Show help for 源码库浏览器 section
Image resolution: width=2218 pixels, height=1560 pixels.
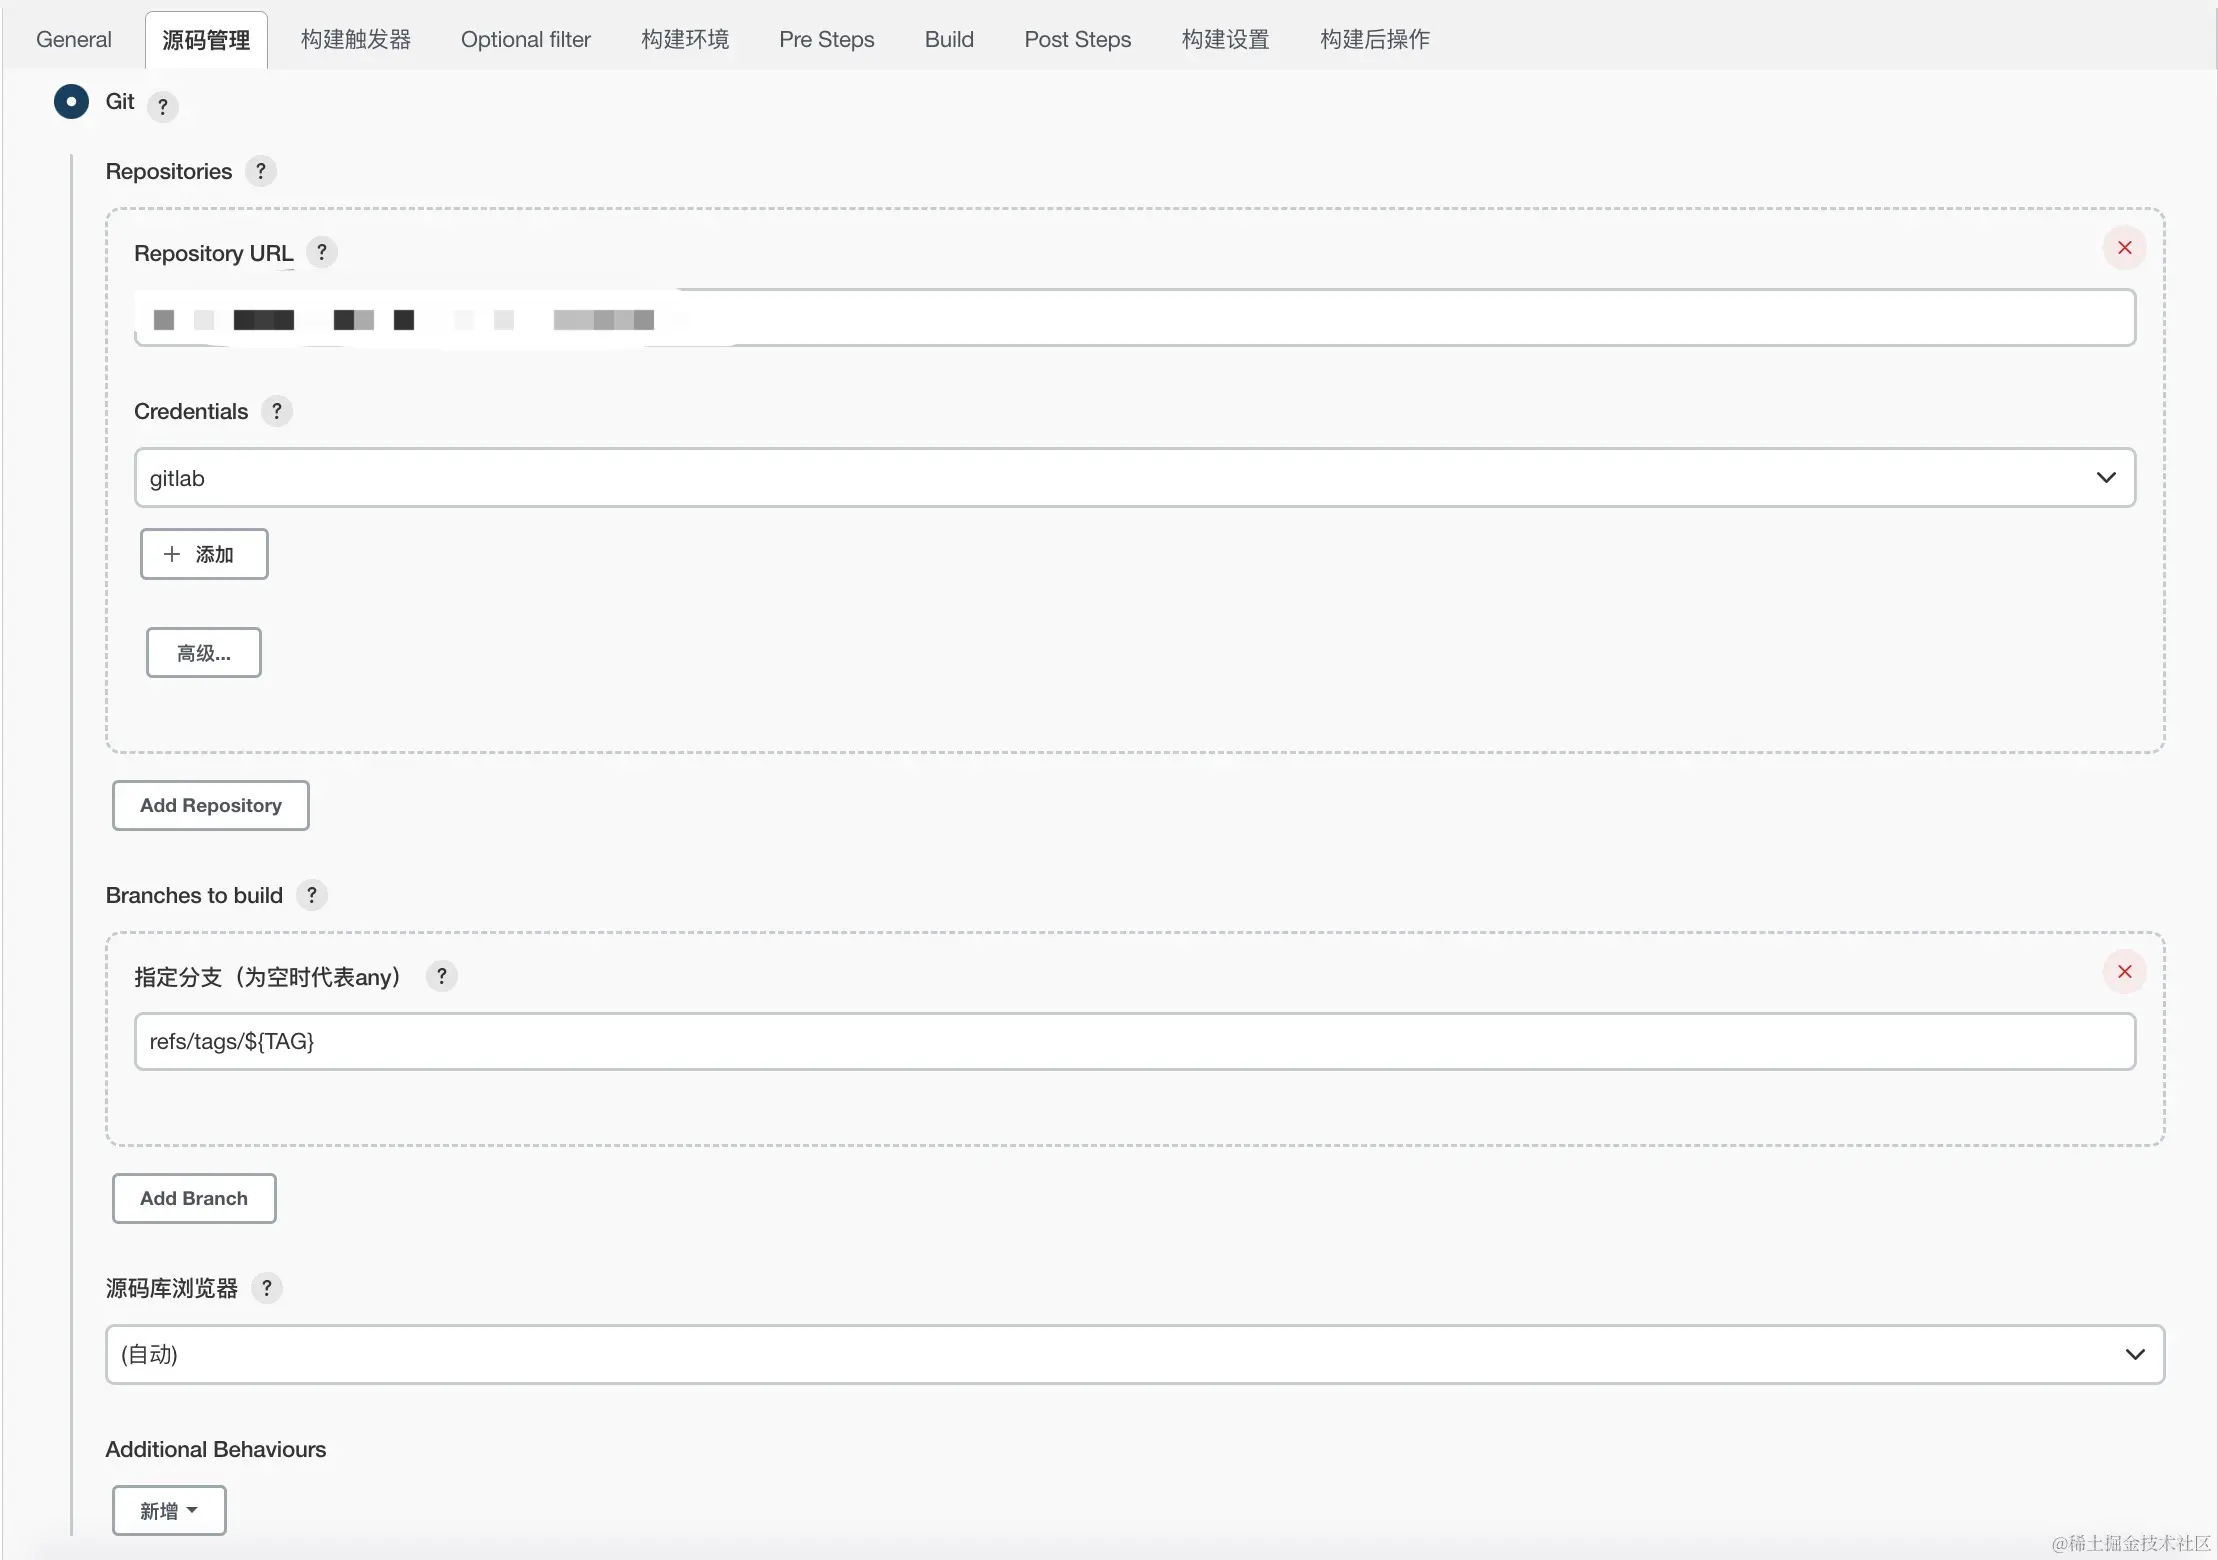(266, 1288)
